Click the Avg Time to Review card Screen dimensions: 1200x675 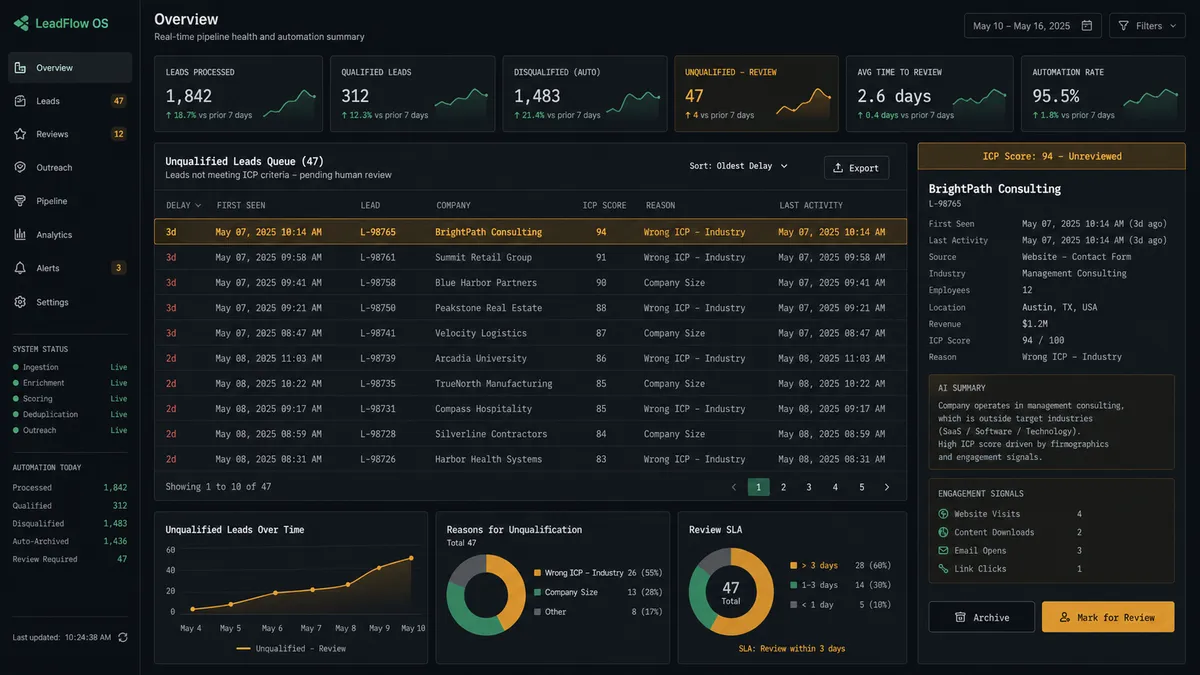[x=930, y=94]
